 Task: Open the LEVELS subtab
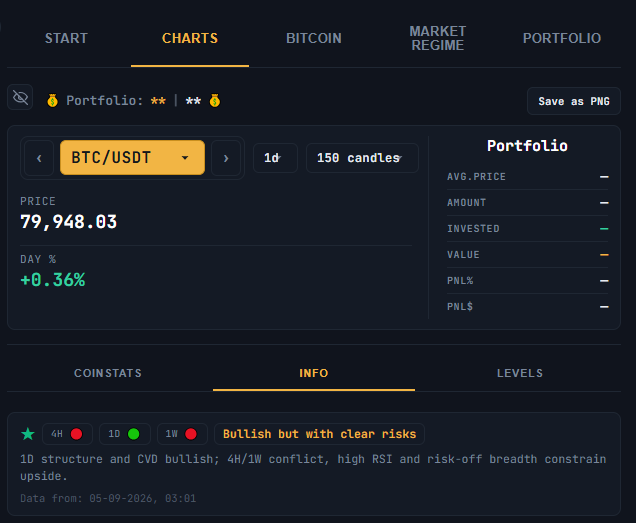pyautogui.click(x=520, y=373)
